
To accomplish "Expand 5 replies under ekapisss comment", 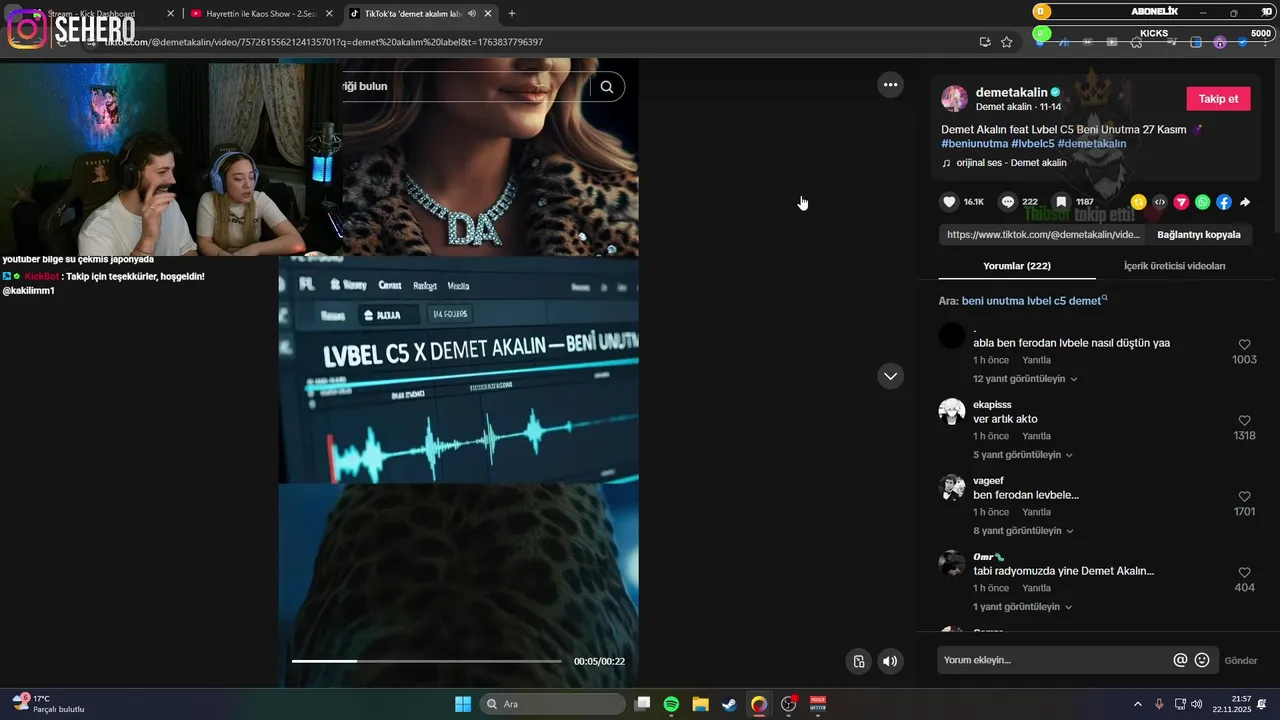I will point(1023,455).
